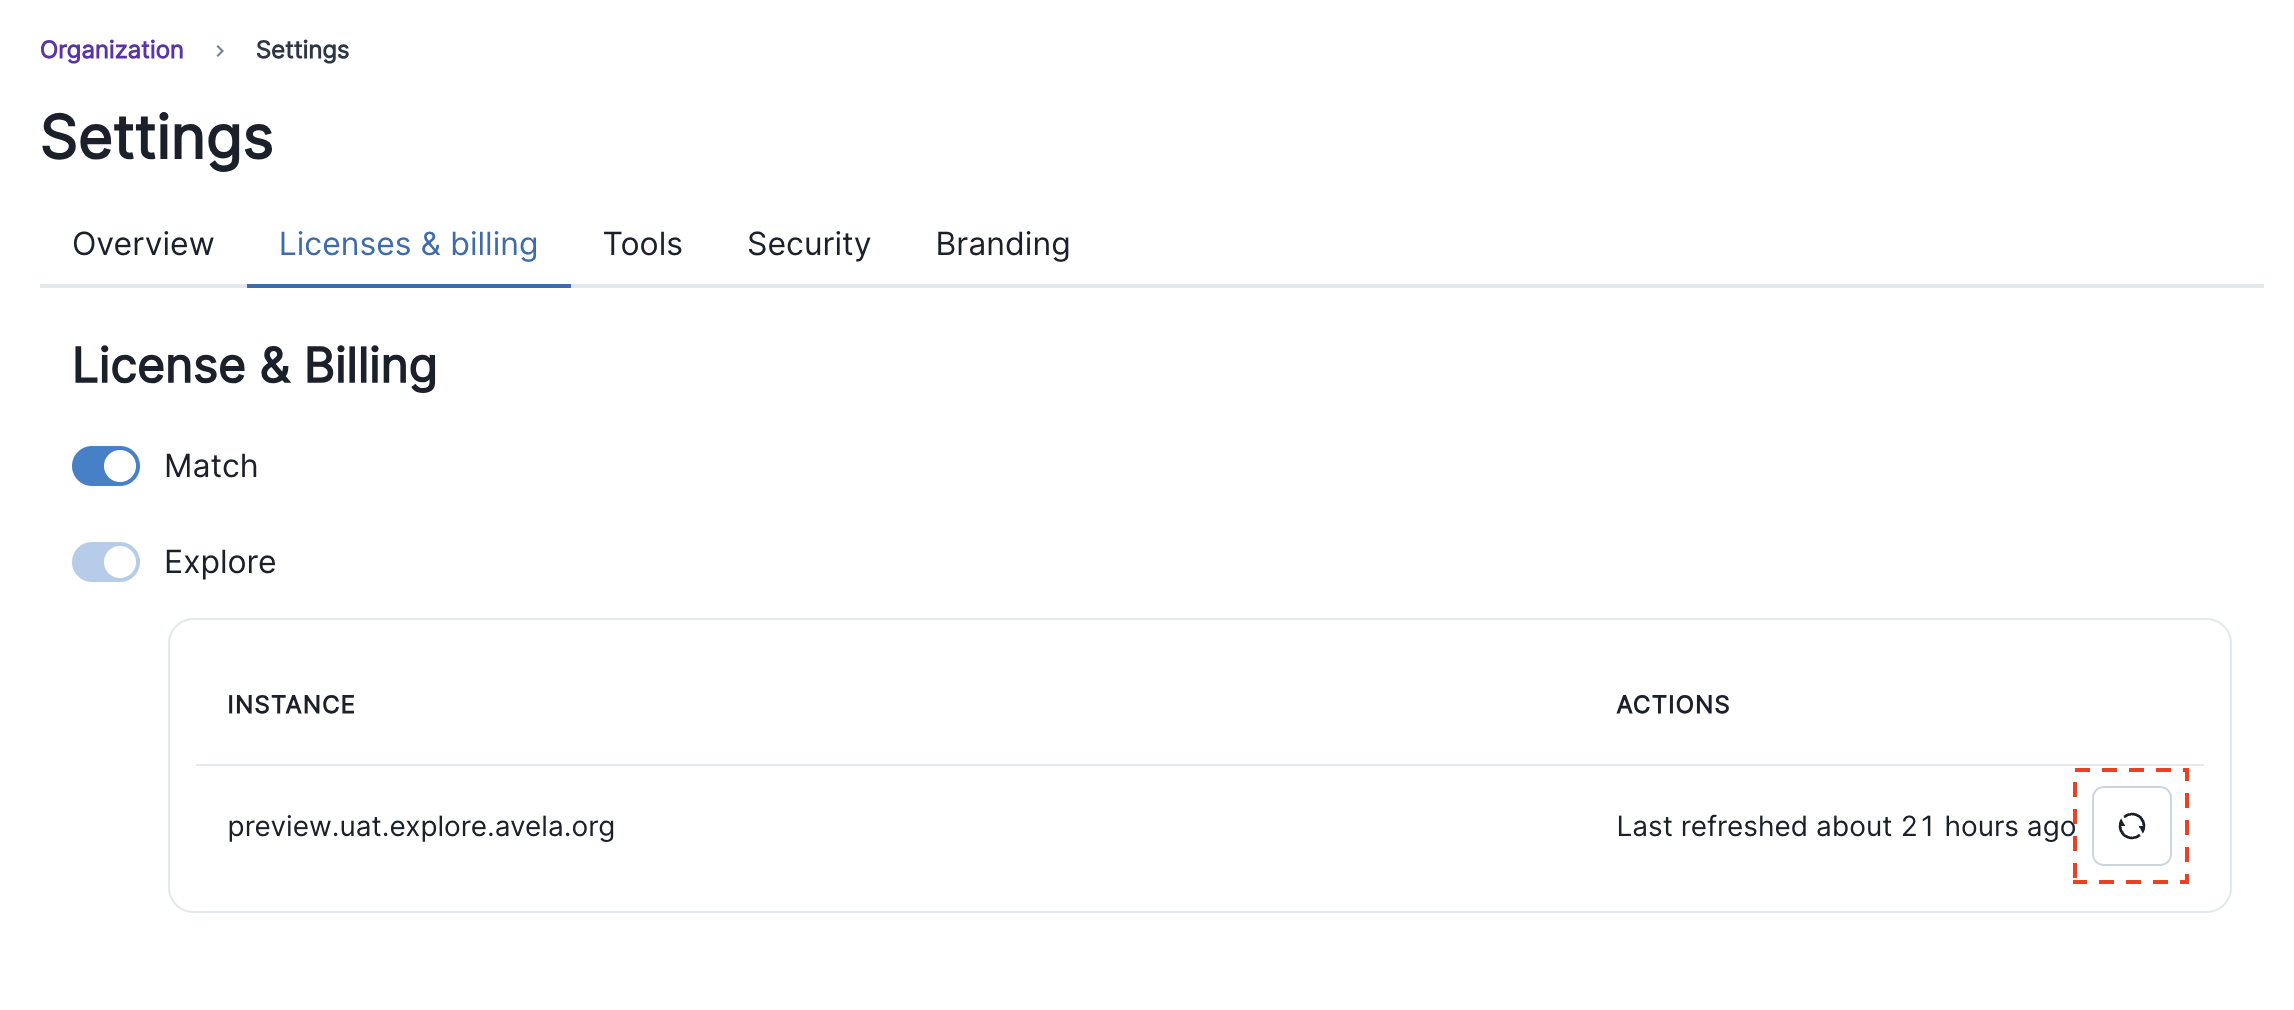The height and width of the screenshot is (1010, 2294).
Task: Open the Overview tab
Action: pos(143,244)
